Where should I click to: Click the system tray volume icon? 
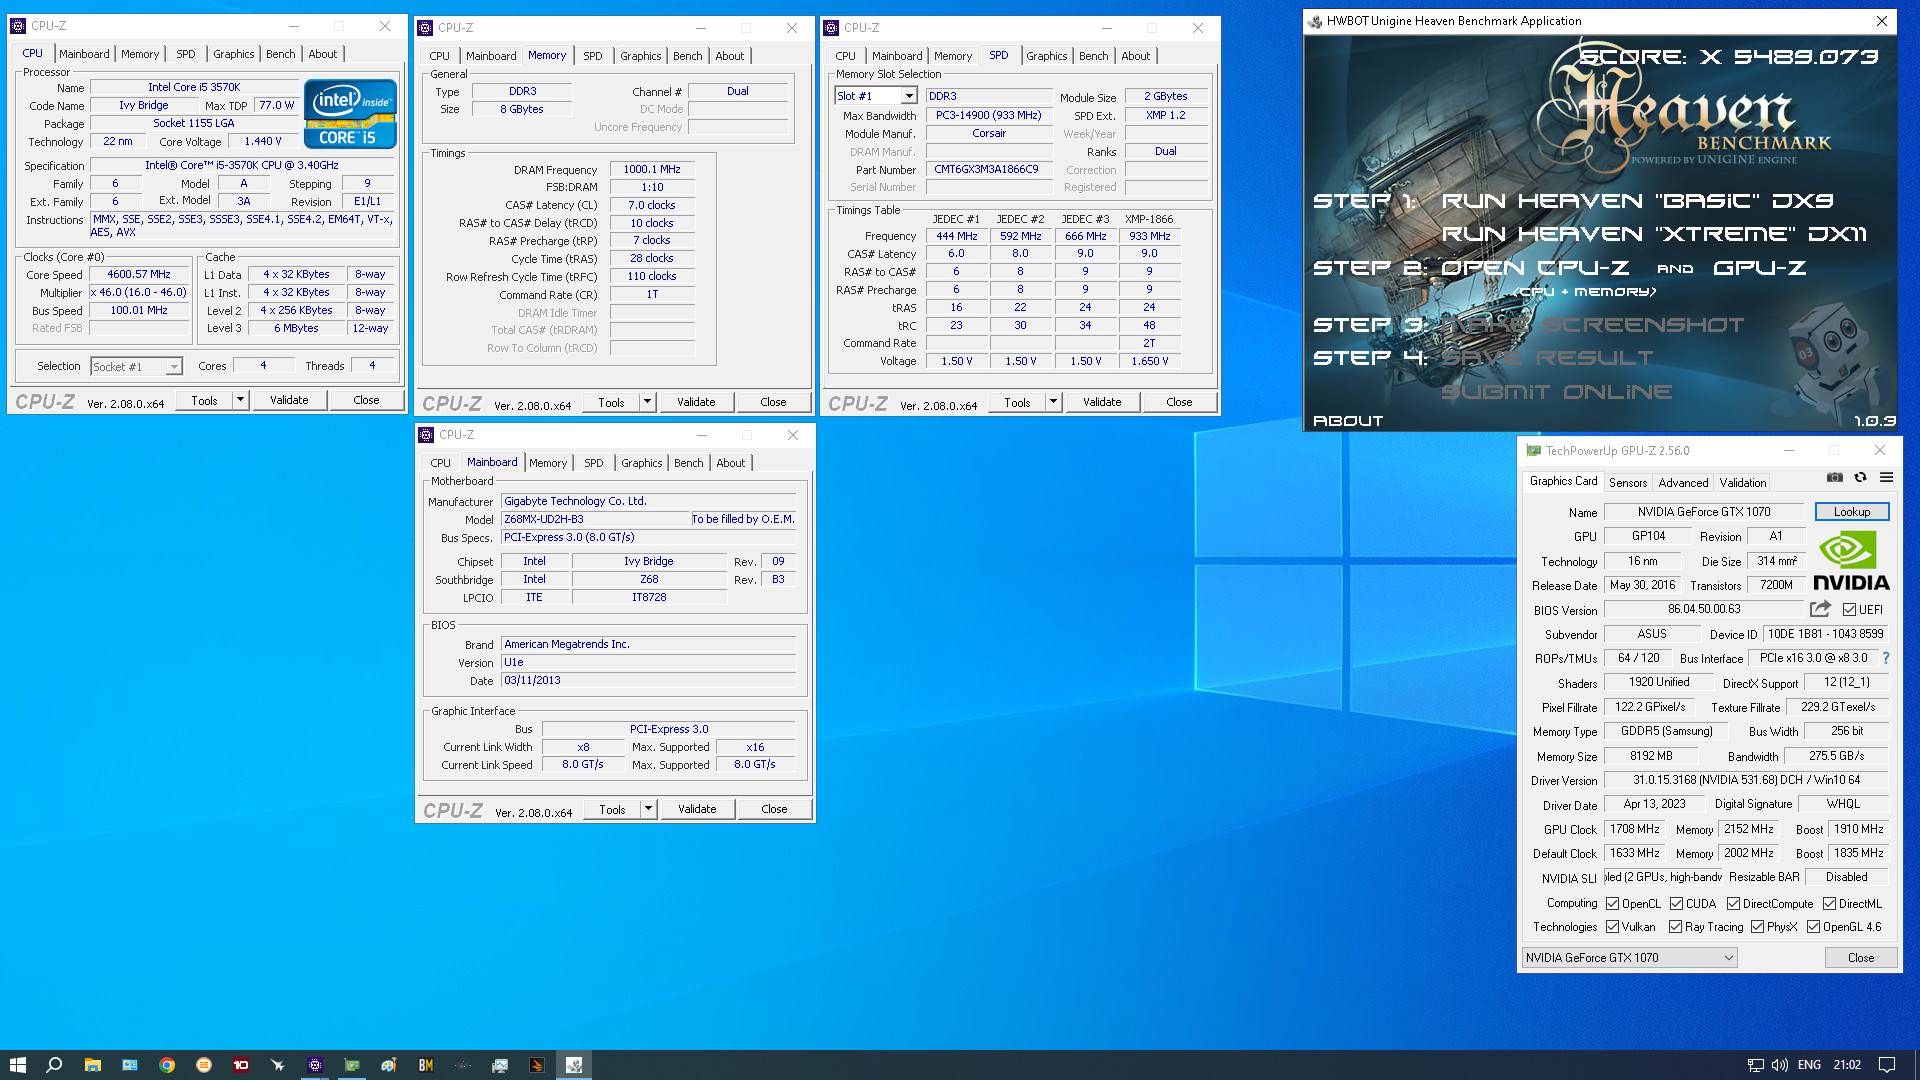point(1780,1065)
